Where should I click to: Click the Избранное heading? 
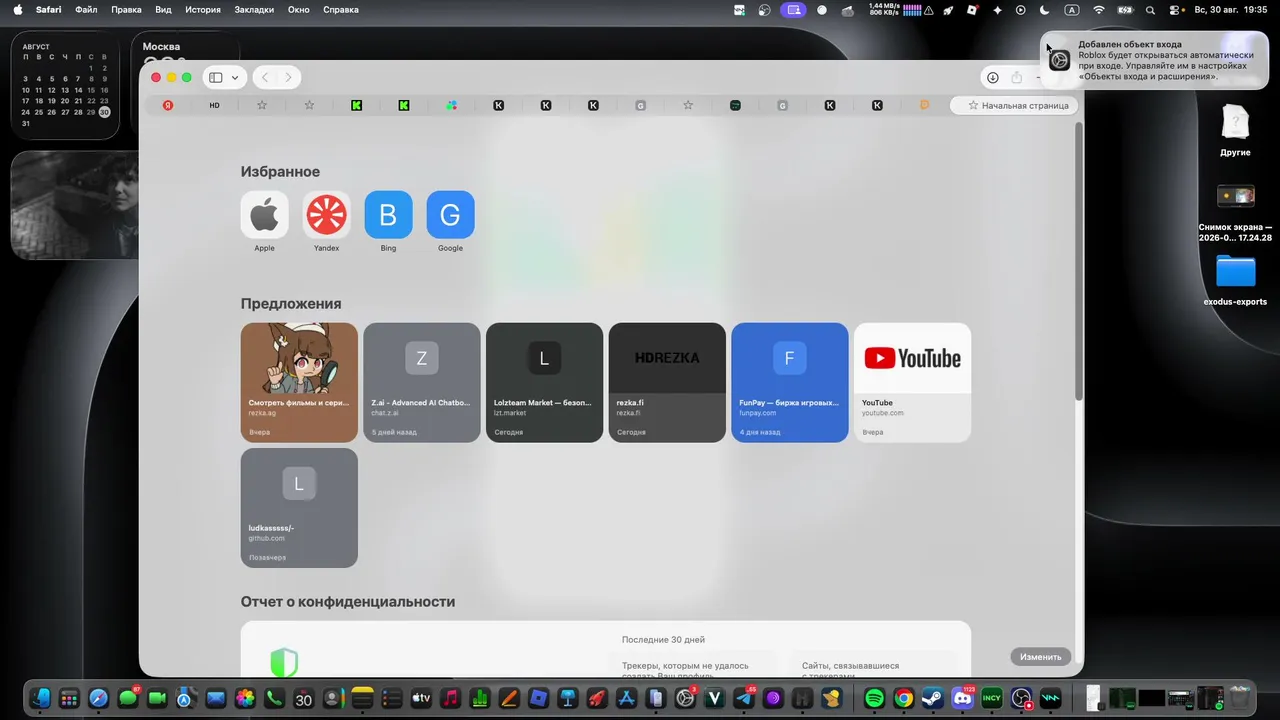pyautogui.click(x=280, y=172)
